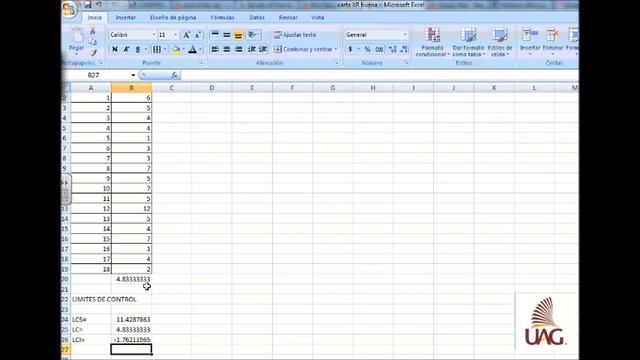Viewport: 640px width, 360px height.
Task: Align text to middle vertically
Action: point(227,35)
